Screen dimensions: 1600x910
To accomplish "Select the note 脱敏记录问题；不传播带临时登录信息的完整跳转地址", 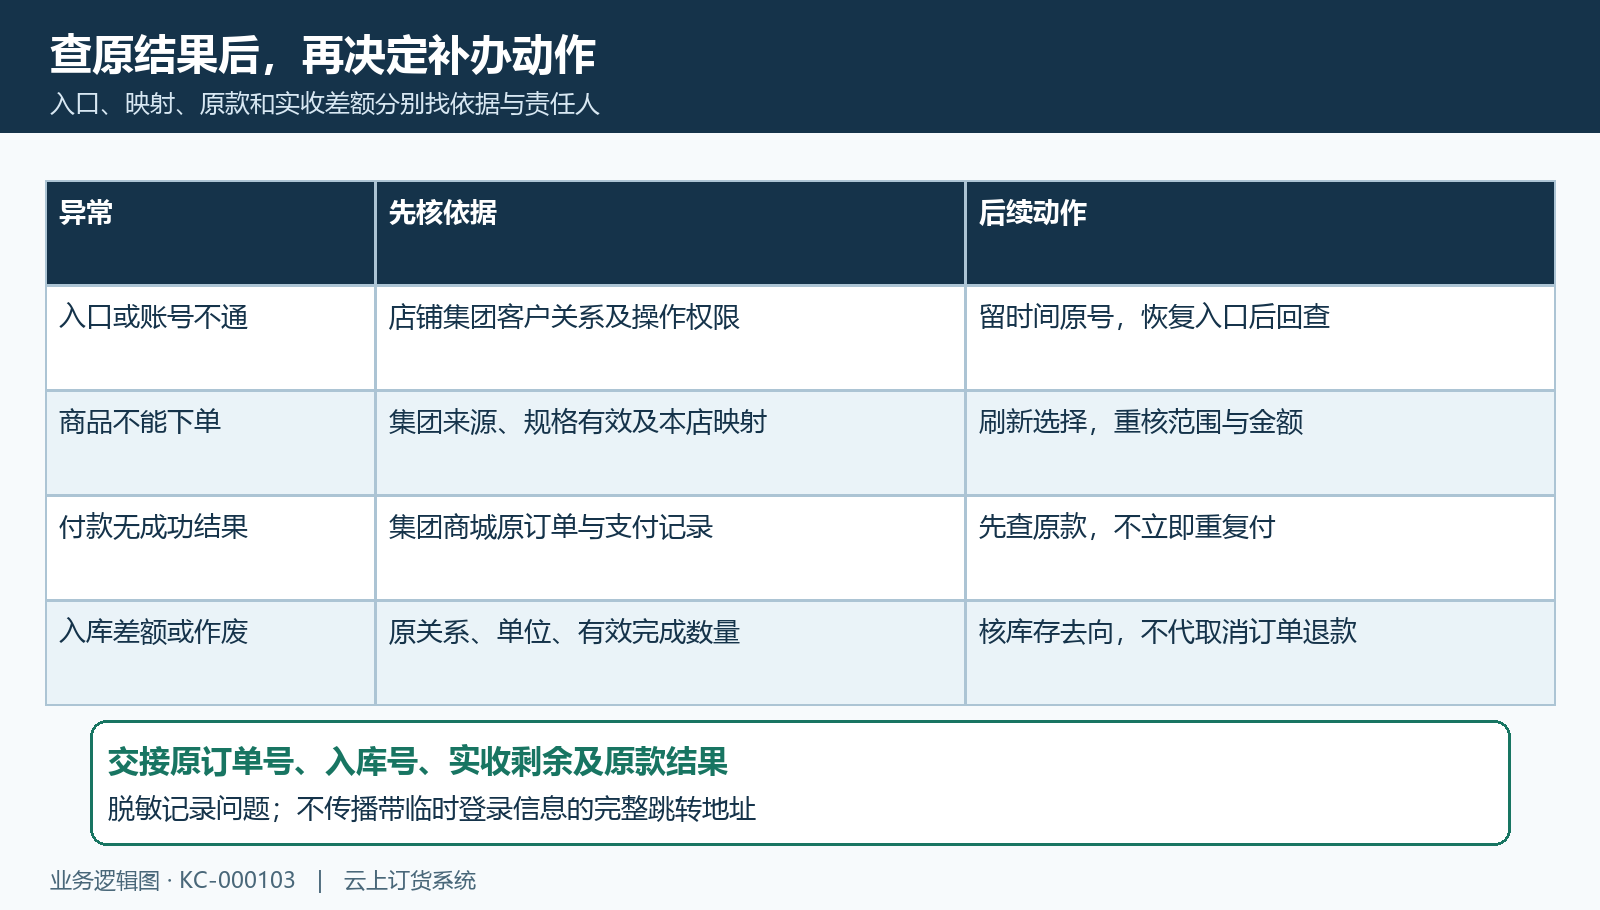I will tap(432, 808).
